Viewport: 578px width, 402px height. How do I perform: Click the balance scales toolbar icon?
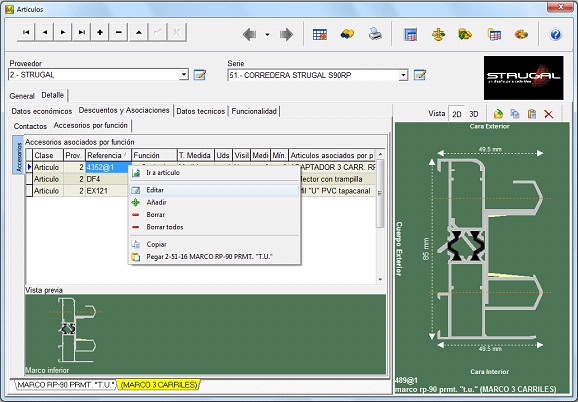click(x=438, y=34)
